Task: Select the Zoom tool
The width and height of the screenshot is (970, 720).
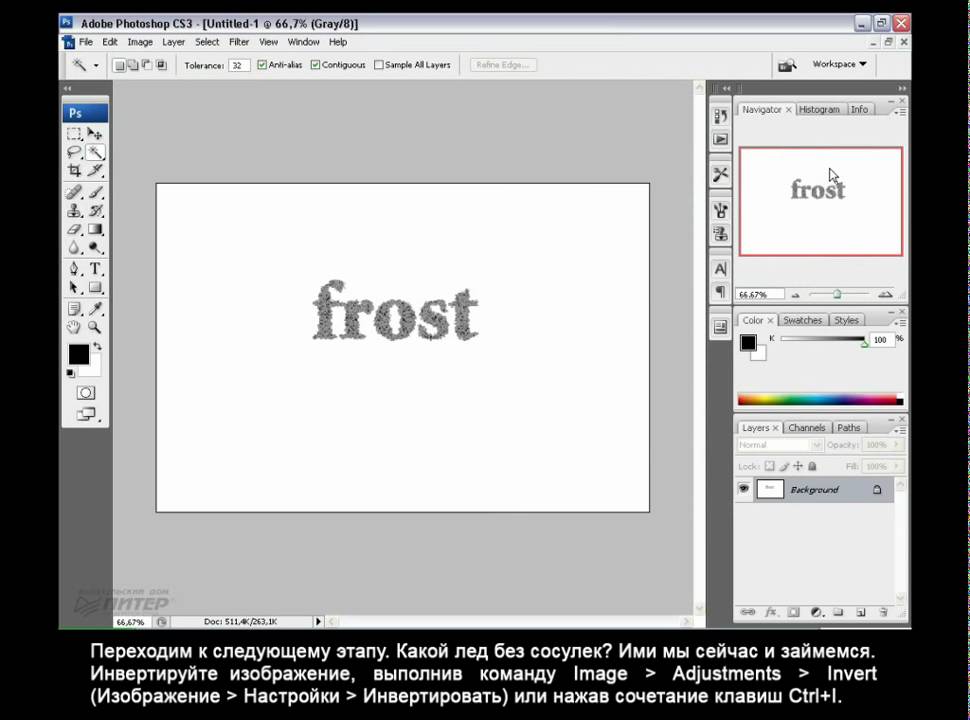Action: (95, 327)
